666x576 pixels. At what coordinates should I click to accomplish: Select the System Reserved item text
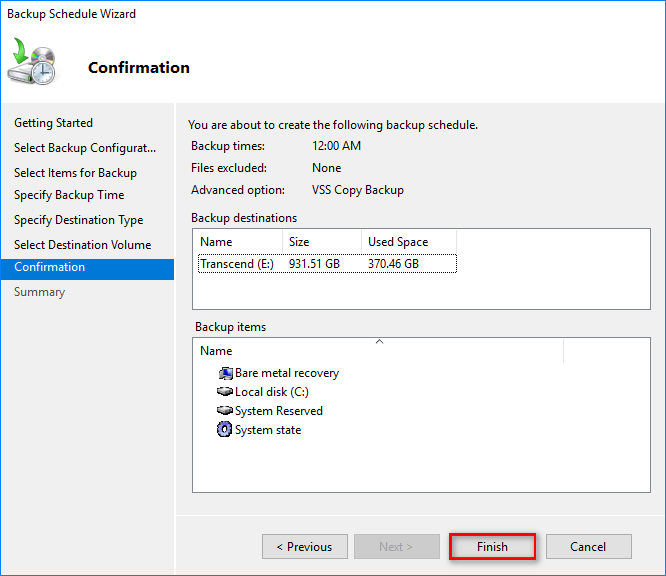tap(279, 411)
